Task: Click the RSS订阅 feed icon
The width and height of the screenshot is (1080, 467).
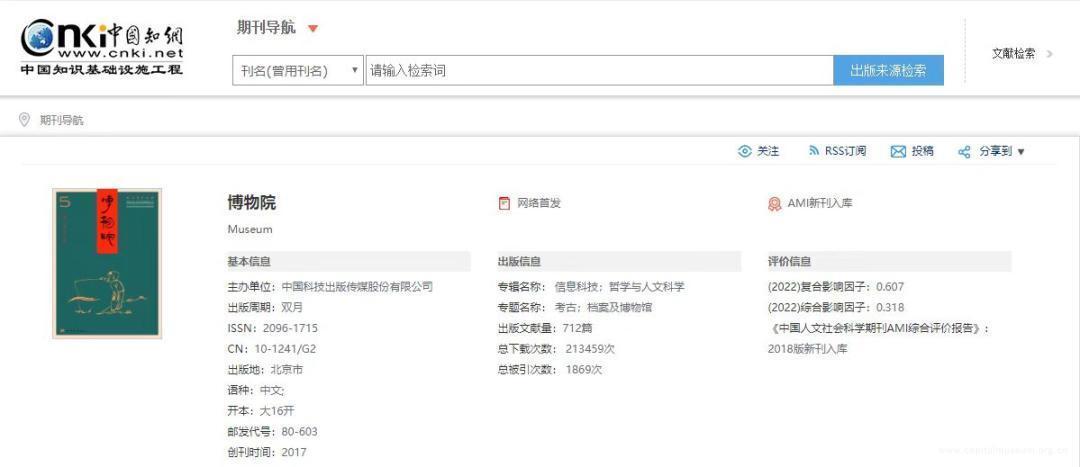Action: click(x=814, y=151)
